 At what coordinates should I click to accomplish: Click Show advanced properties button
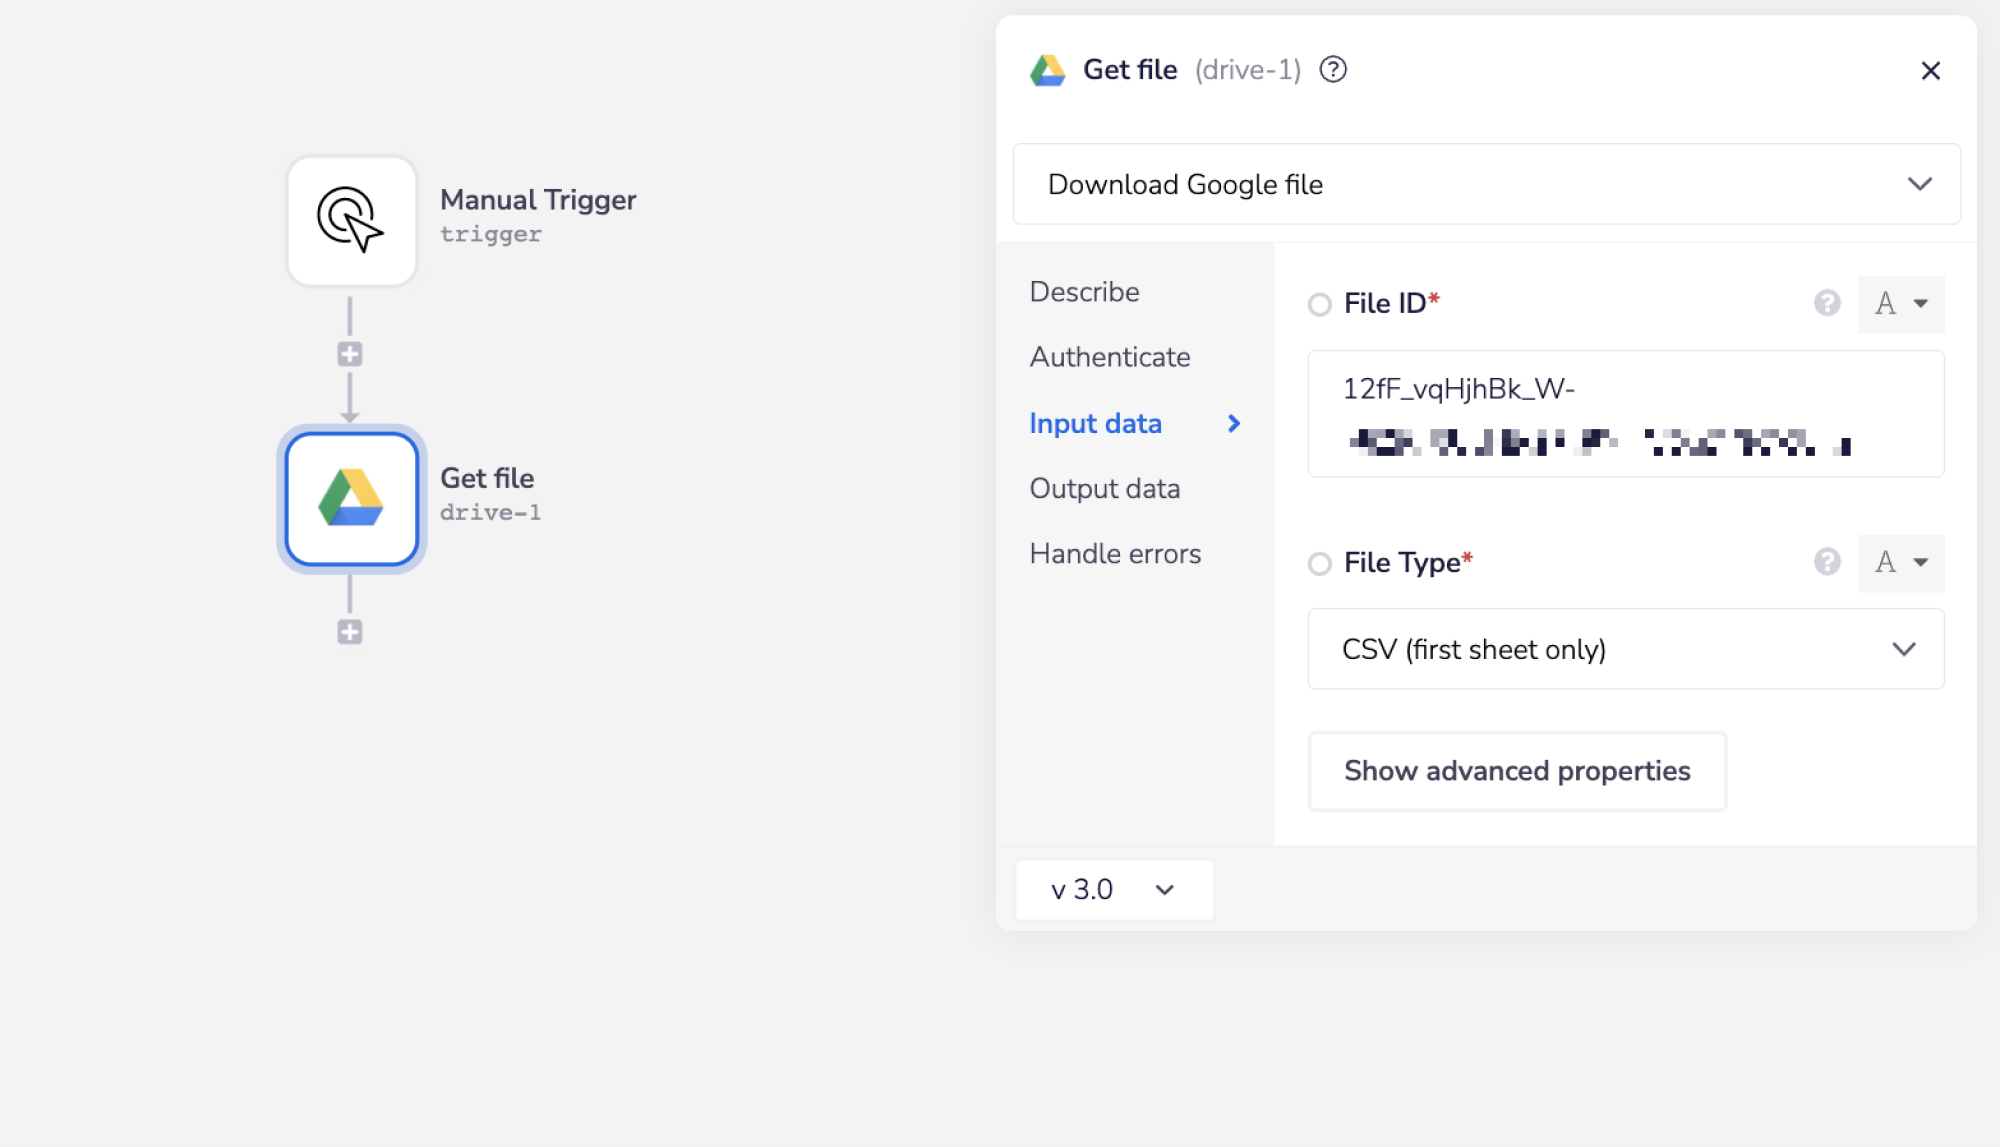[1516, 771]
